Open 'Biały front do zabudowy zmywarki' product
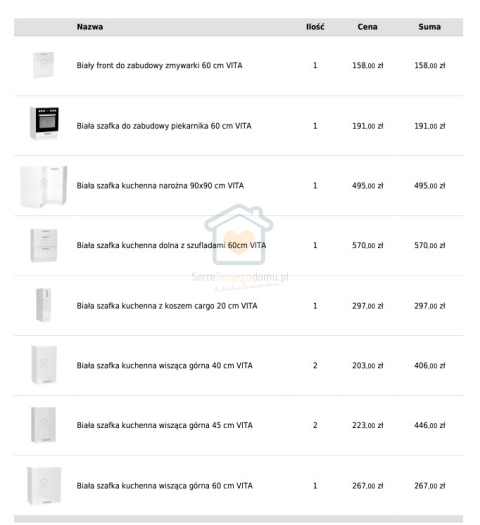 [x=159, y=65]
